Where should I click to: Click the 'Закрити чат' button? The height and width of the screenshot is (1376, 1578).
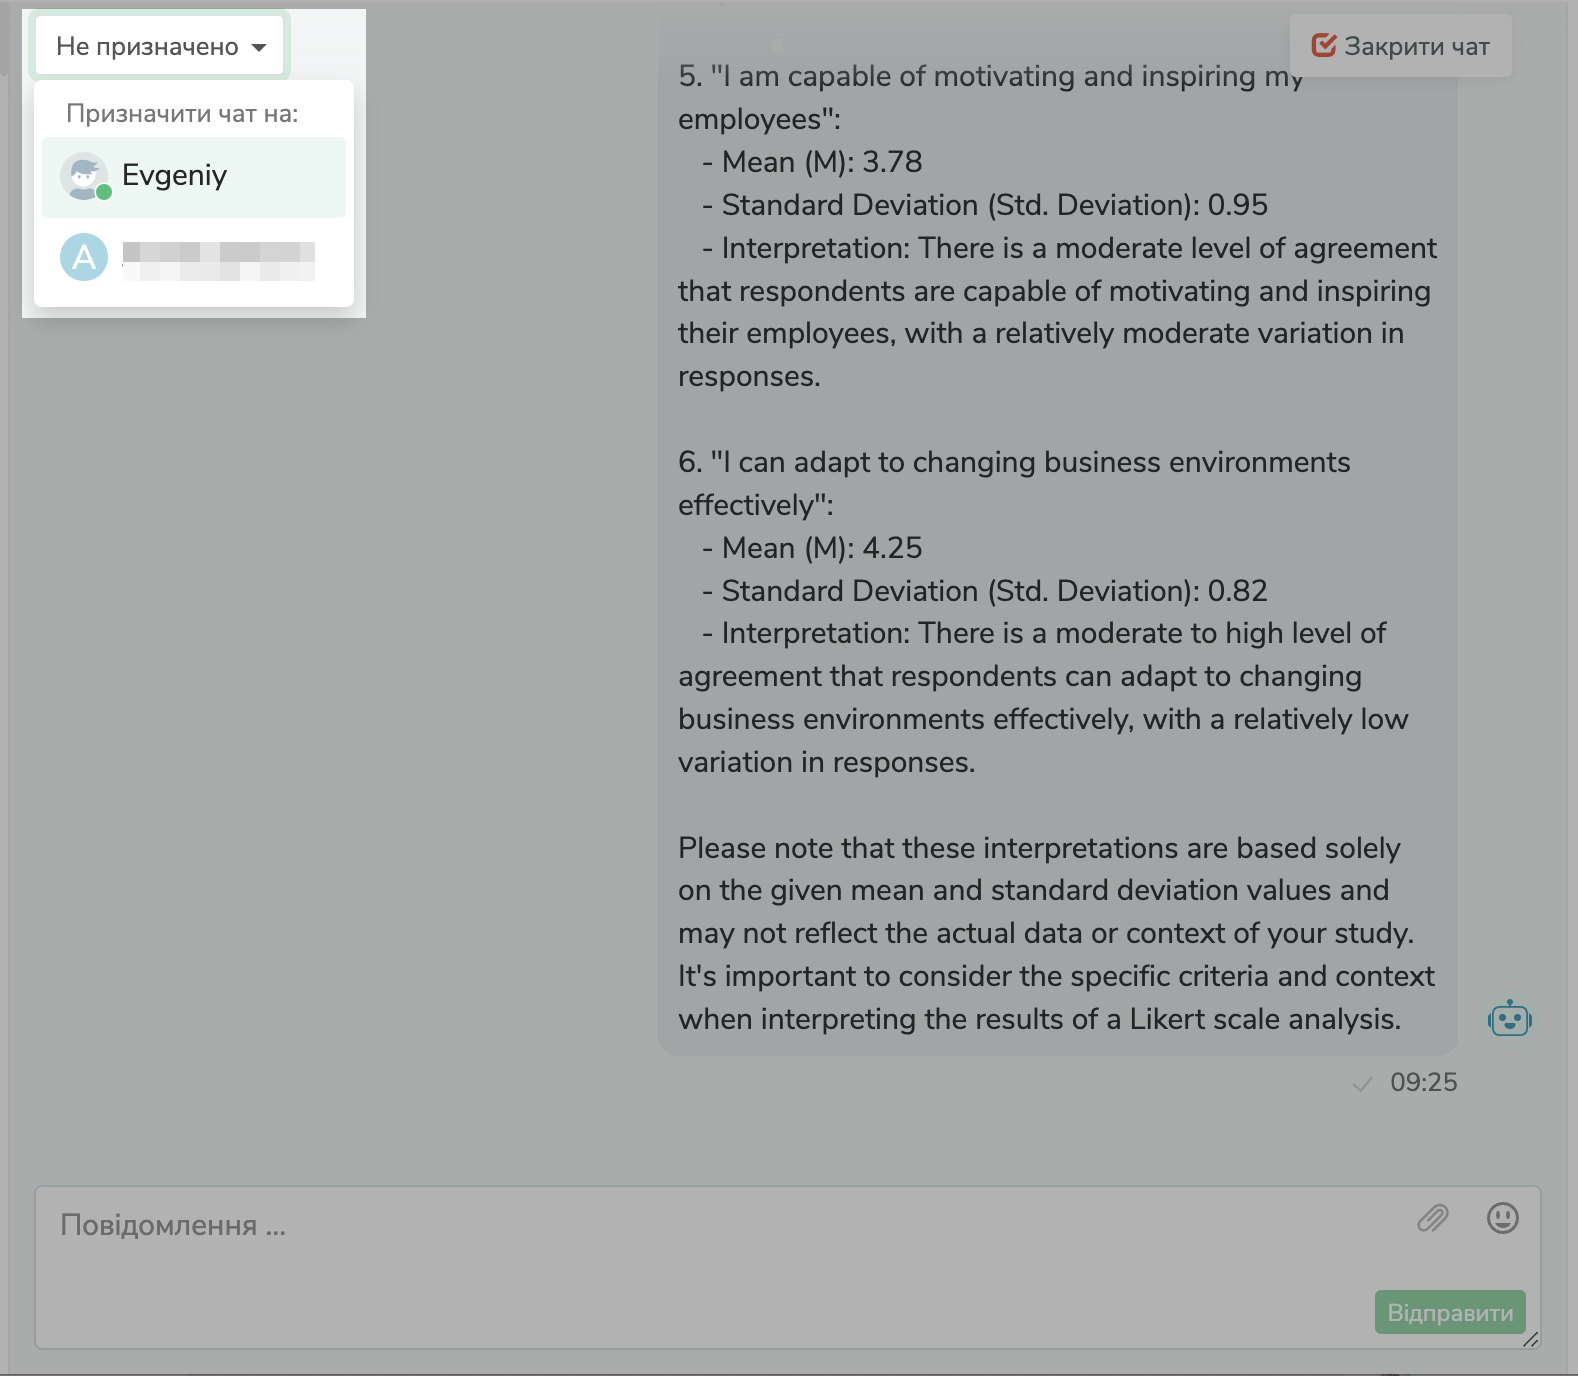click(1400, 46)
